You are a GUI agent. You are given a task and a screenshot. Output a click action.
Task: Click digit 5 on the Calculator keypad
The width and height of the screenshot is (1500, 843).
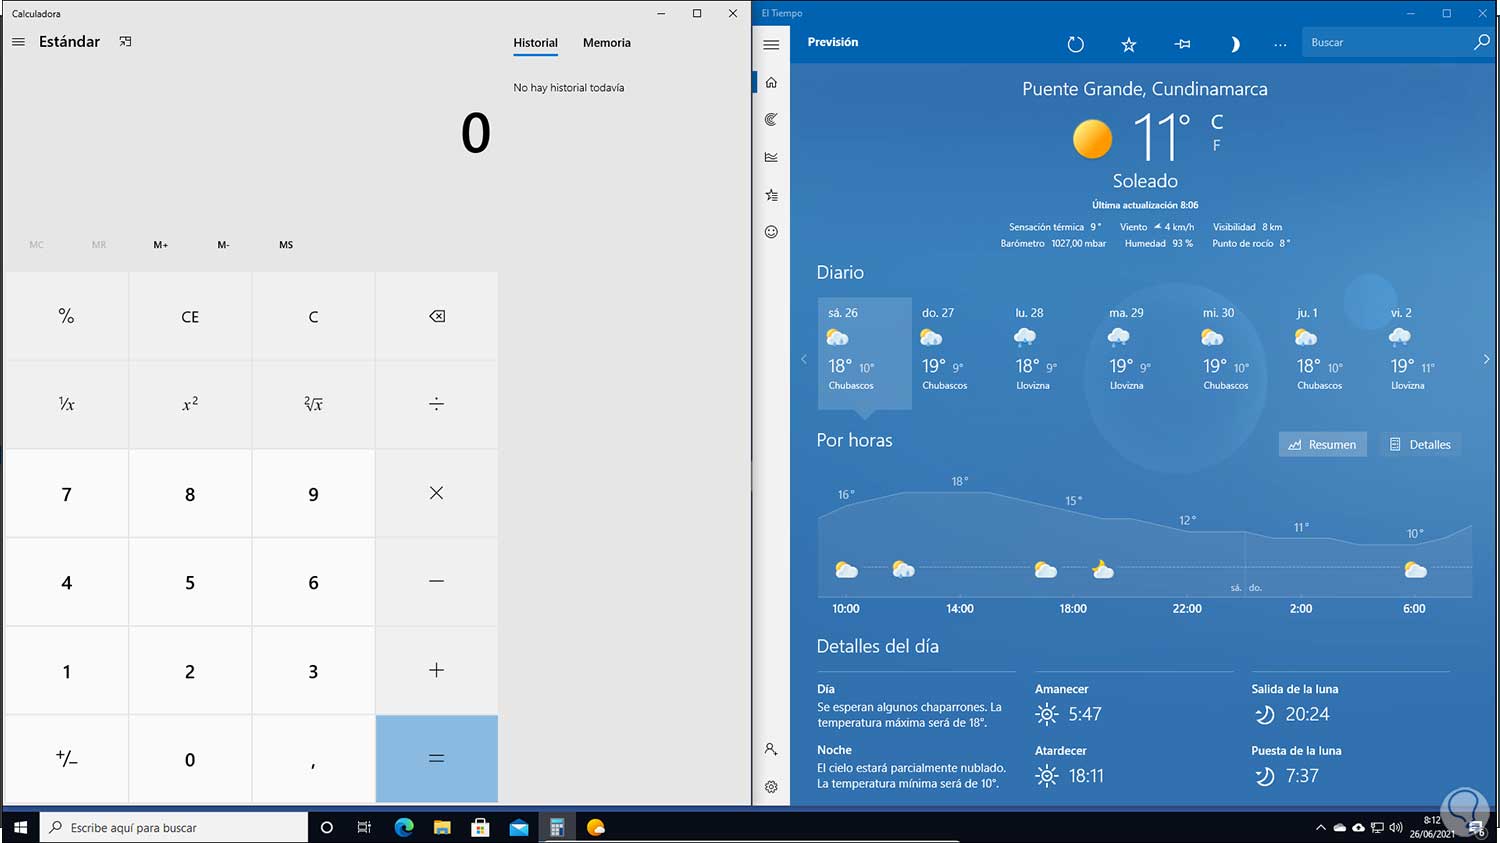[x=190, y=582]
